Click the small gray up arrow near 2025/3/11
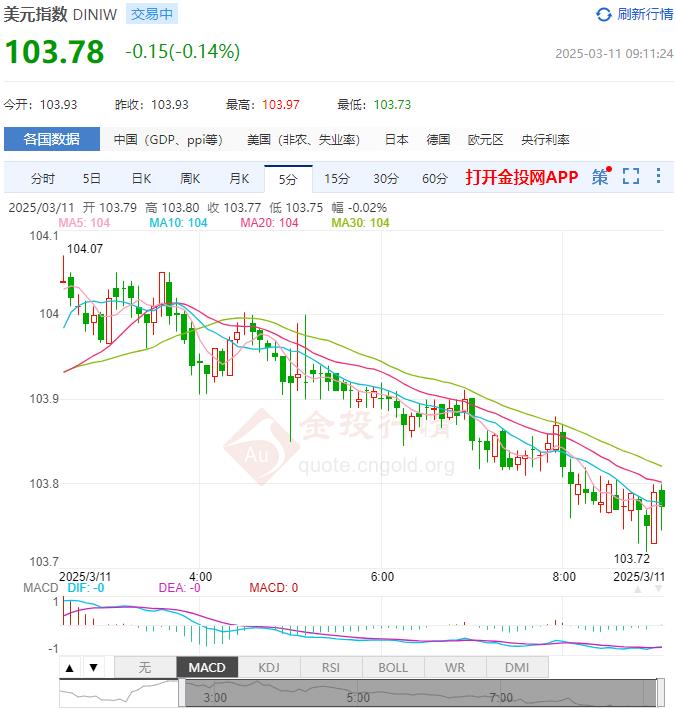Screen dimensions: 676x709 (x=638, y=589)
